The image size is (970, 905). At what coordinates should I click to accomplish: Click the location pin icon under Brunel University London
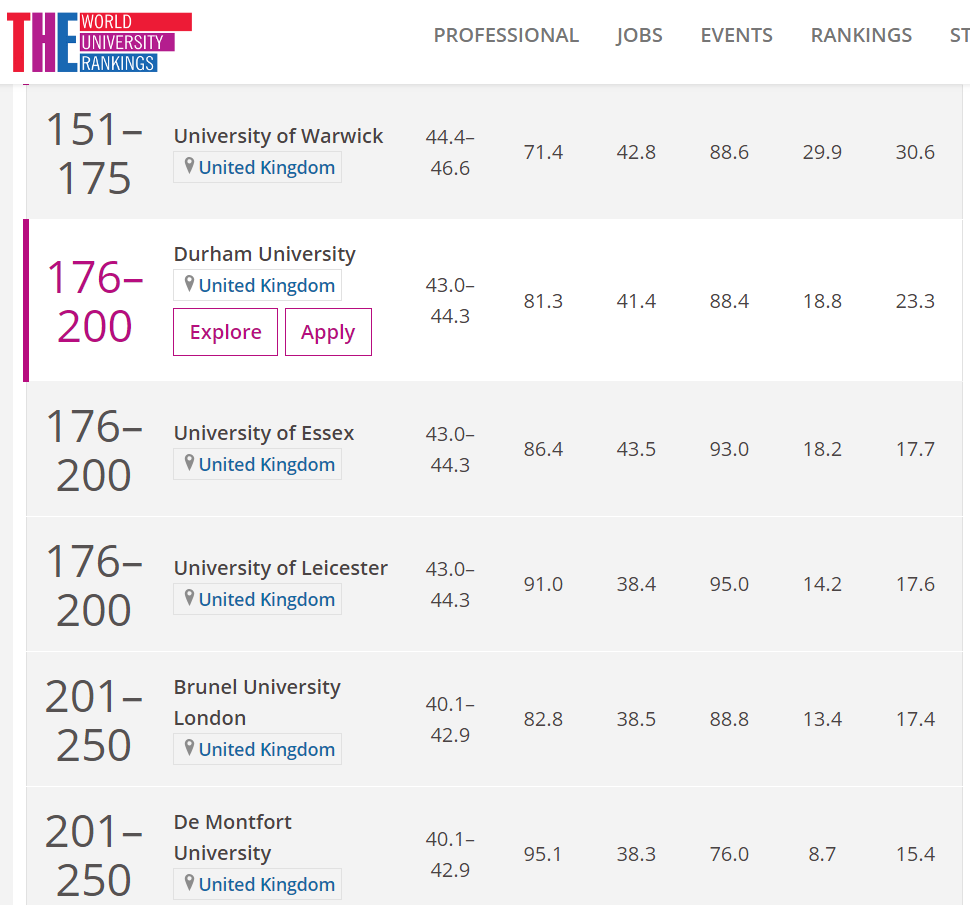coord(188,748)
